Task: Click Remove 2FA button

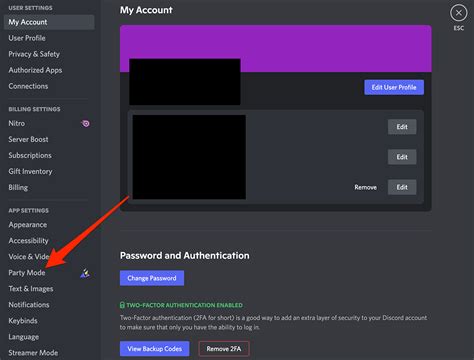Action: tap(224, 349)
